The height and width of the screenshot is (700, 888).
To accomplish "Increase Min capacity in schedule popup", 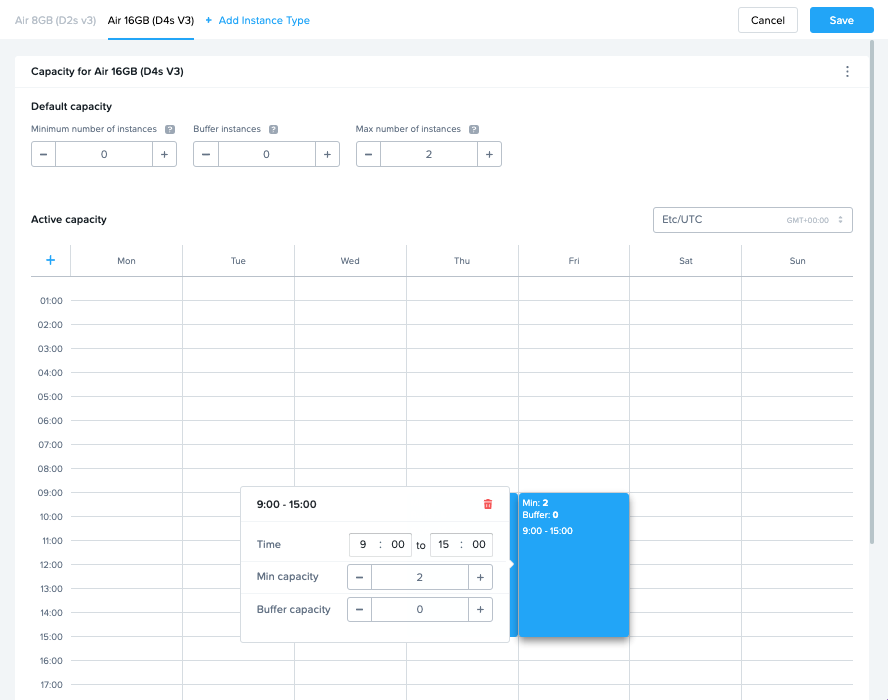I will pyautogui.click(x=480, y=578).
